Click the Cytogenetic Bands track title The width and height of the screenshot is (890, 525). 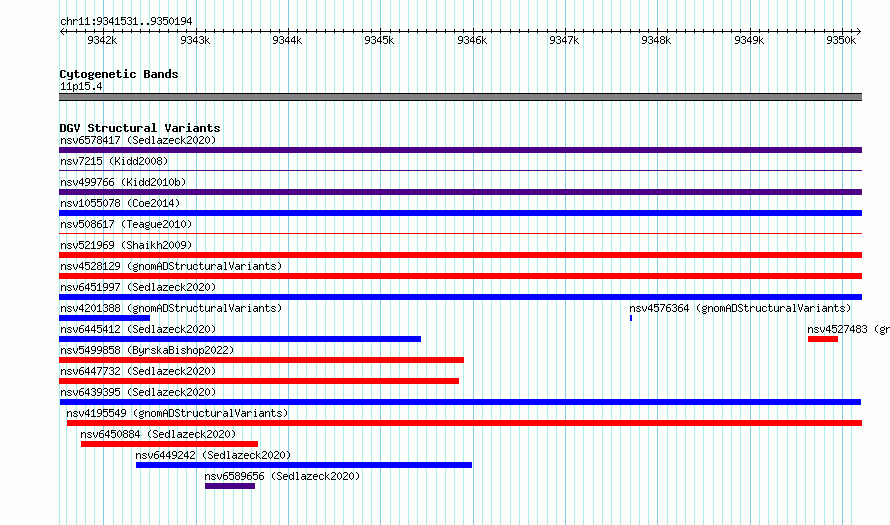coord(119,74)
